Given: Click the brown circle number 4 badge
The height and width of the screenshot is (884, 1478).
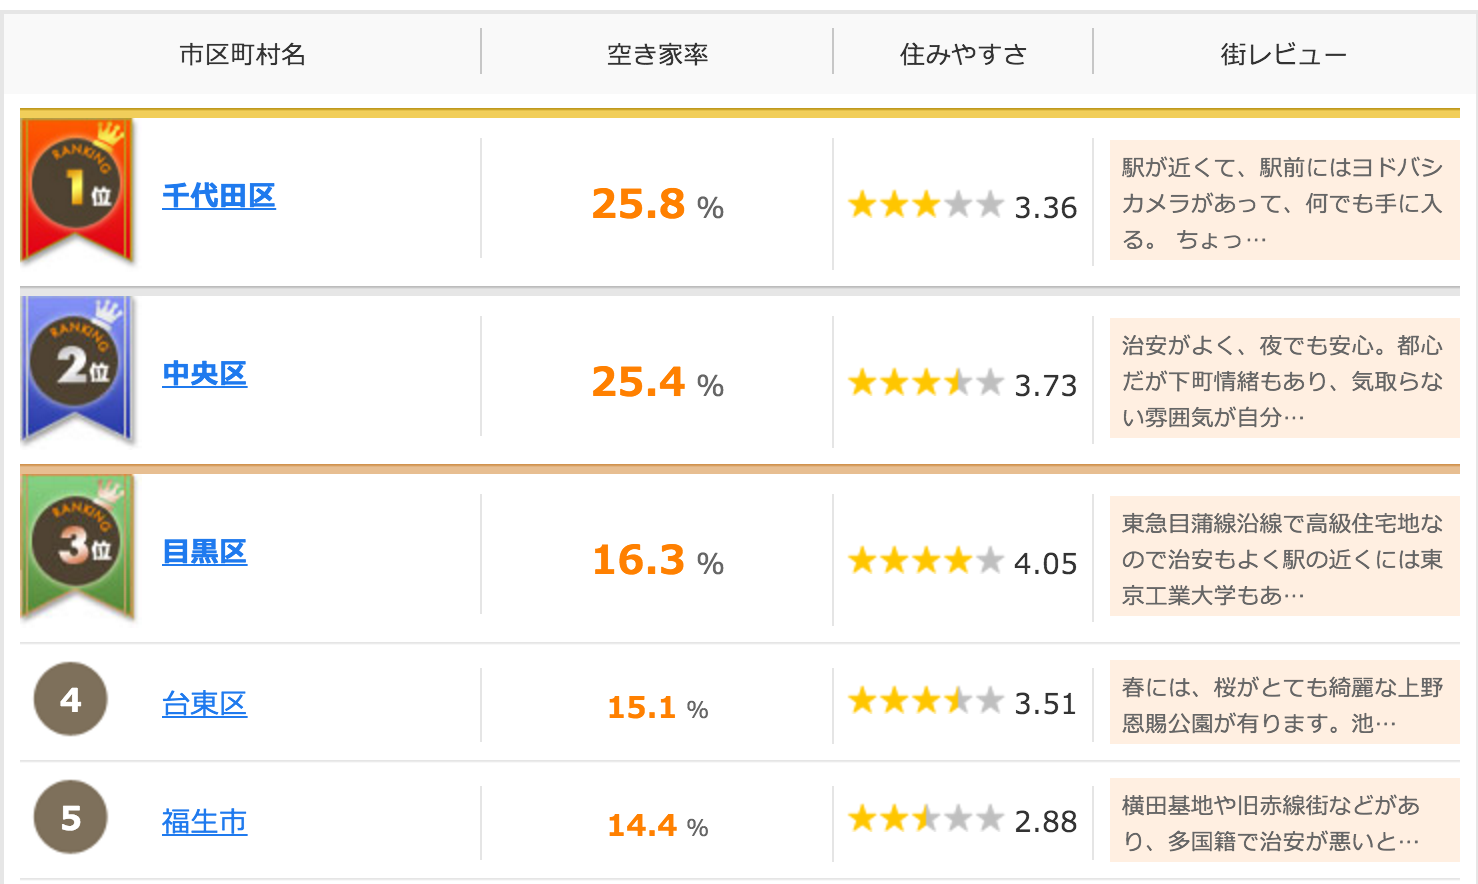Looking at the screenshot, I should [70, 699].
